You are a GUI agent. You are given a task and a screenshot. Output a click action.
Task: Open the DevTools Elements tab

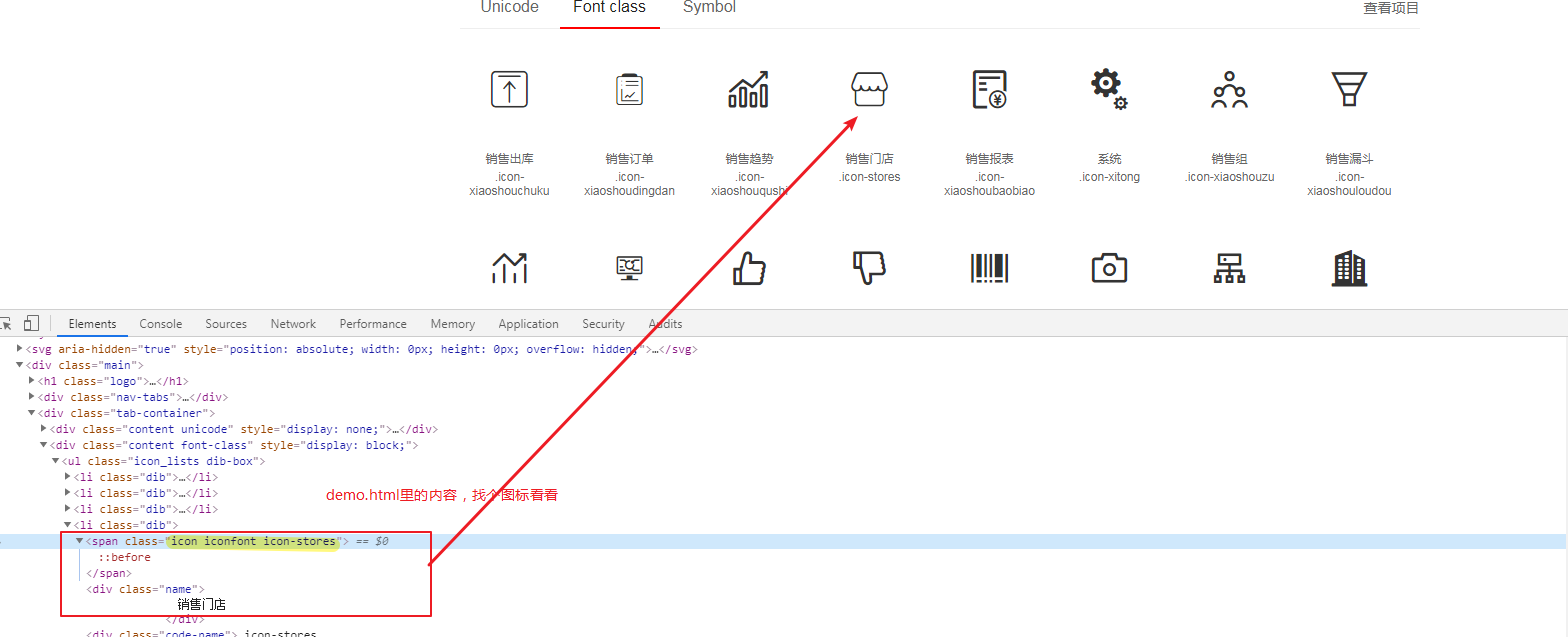92,324
